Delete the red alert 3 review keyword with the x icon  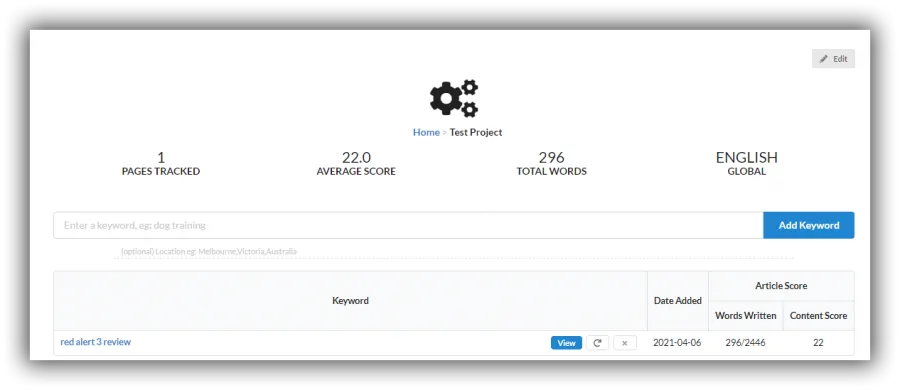pos(624,343)
